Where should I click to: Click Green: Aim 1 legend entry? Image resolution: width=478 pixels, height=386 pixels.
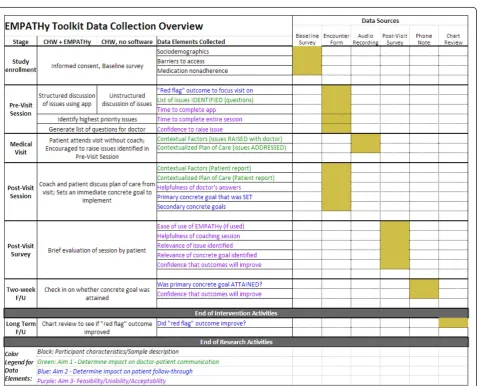[128, 362]
